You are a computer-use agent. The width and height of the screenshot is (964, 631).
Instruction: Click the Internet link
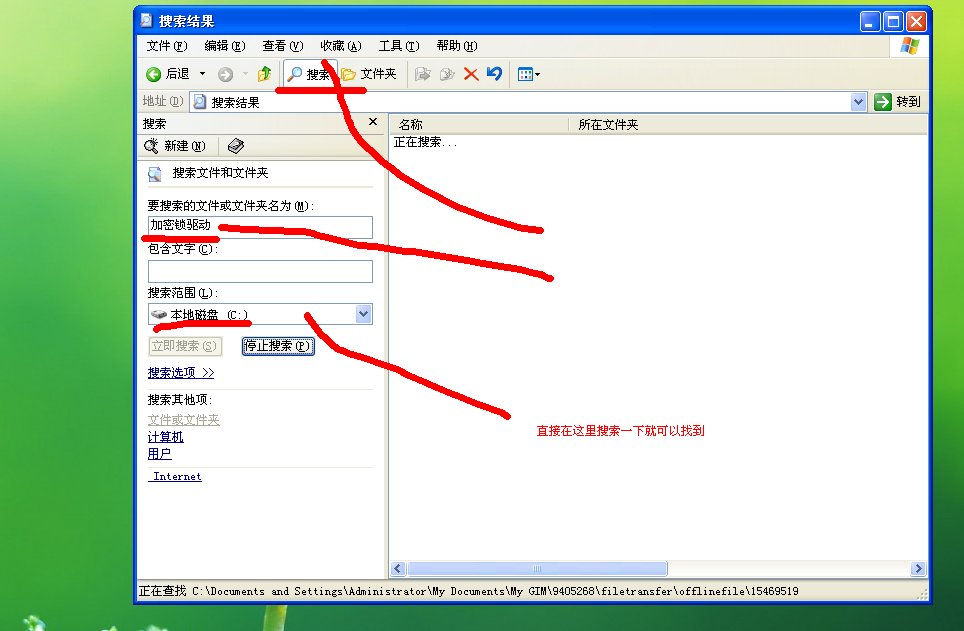(176, 477)
